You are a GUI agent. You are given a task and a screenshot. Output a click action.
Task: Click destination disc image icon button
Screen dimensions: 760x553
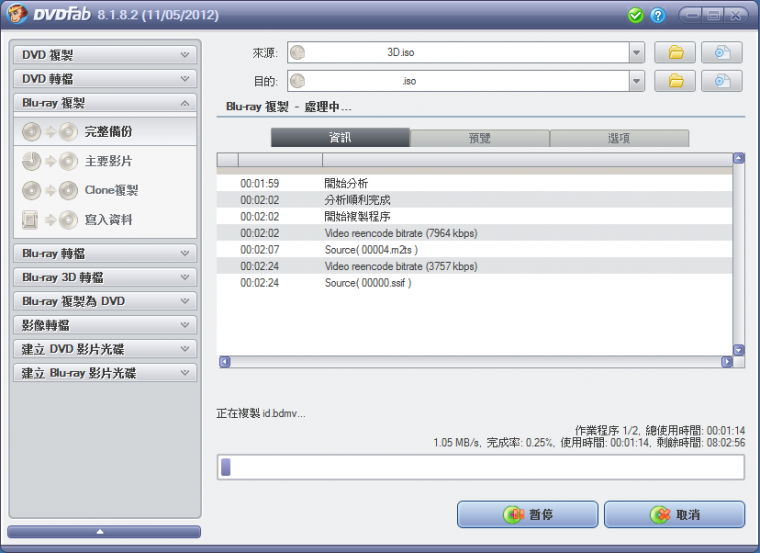[722, 81]
